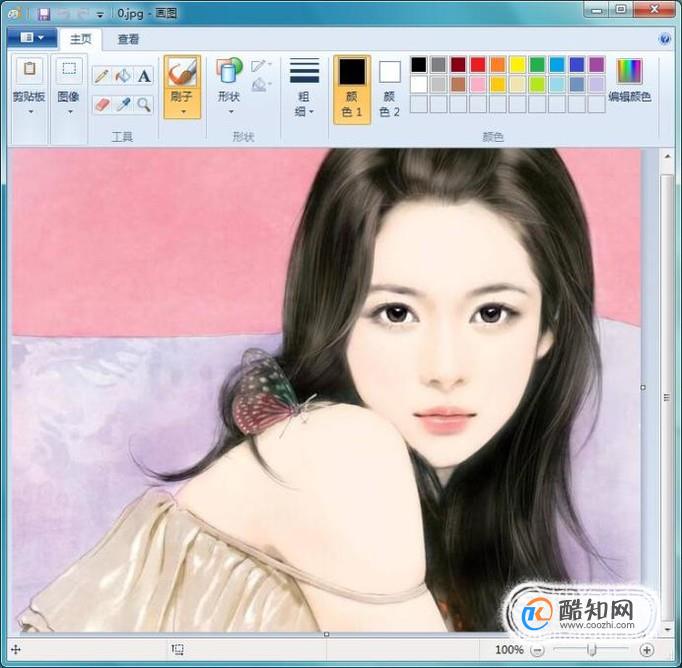Expand the Brush (刷子) dropdown arrow

[x=183, y=112]
